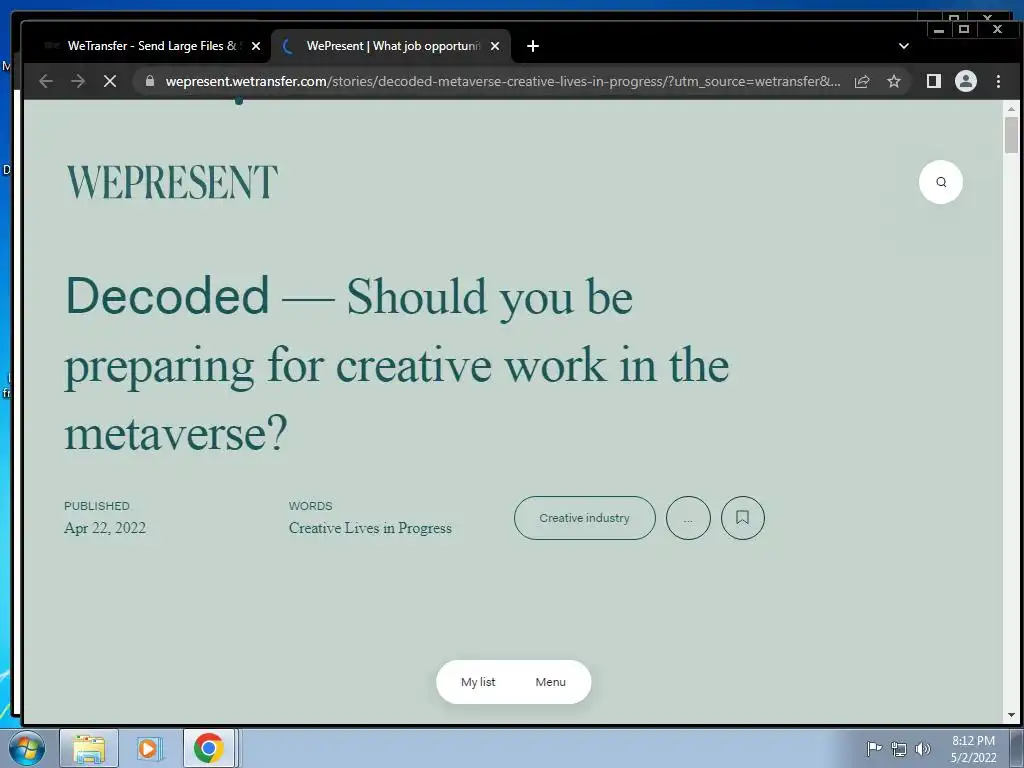Go back to the previous page

coord(46,81)
